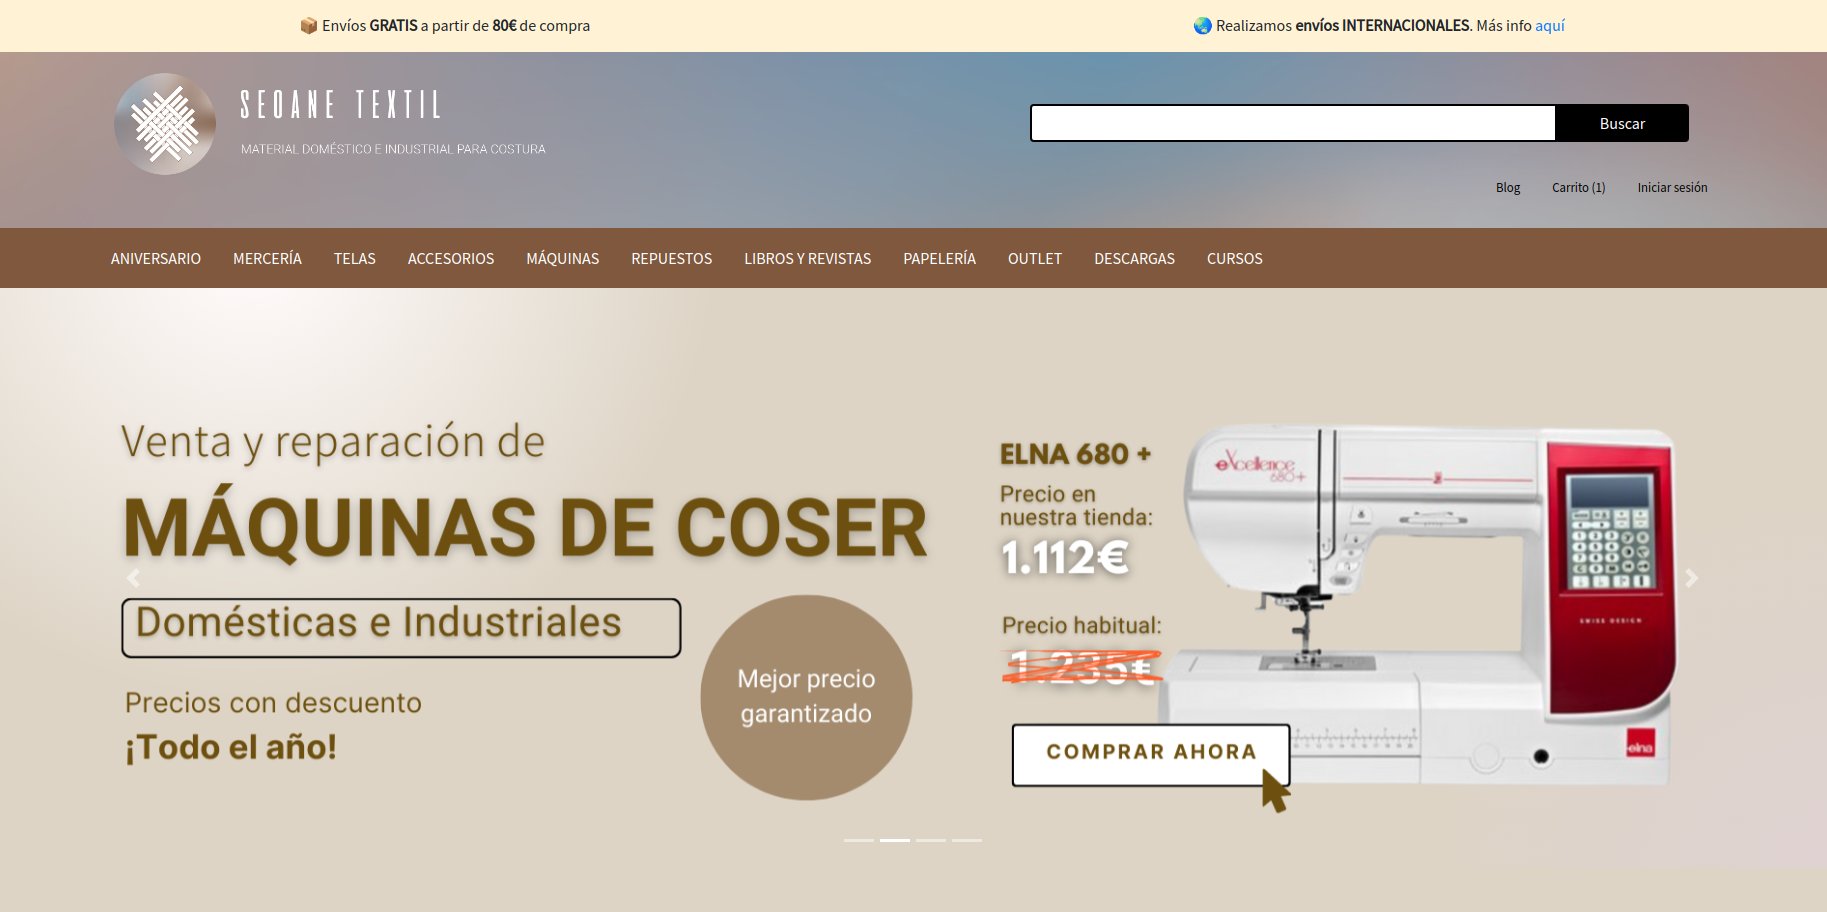Click the globe icon beside international shipping

[x=1203, y=26]
